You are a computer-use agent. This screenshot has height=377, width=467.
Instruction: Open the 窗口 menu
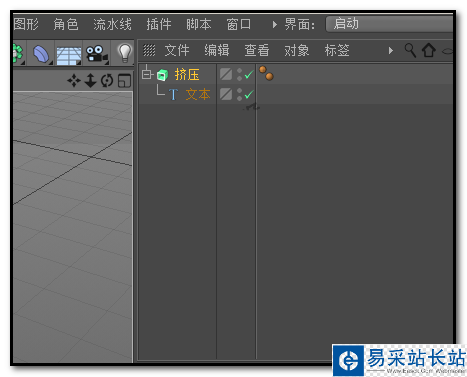[x=239, y=24]
